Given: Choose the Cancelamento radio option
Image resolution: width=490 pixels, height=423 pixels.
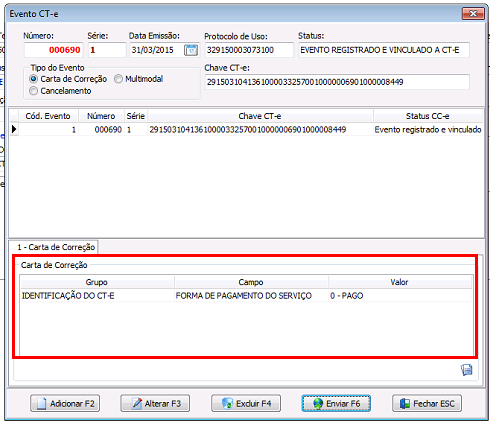Looking at the screenshot, I should [x=33, y=91].
